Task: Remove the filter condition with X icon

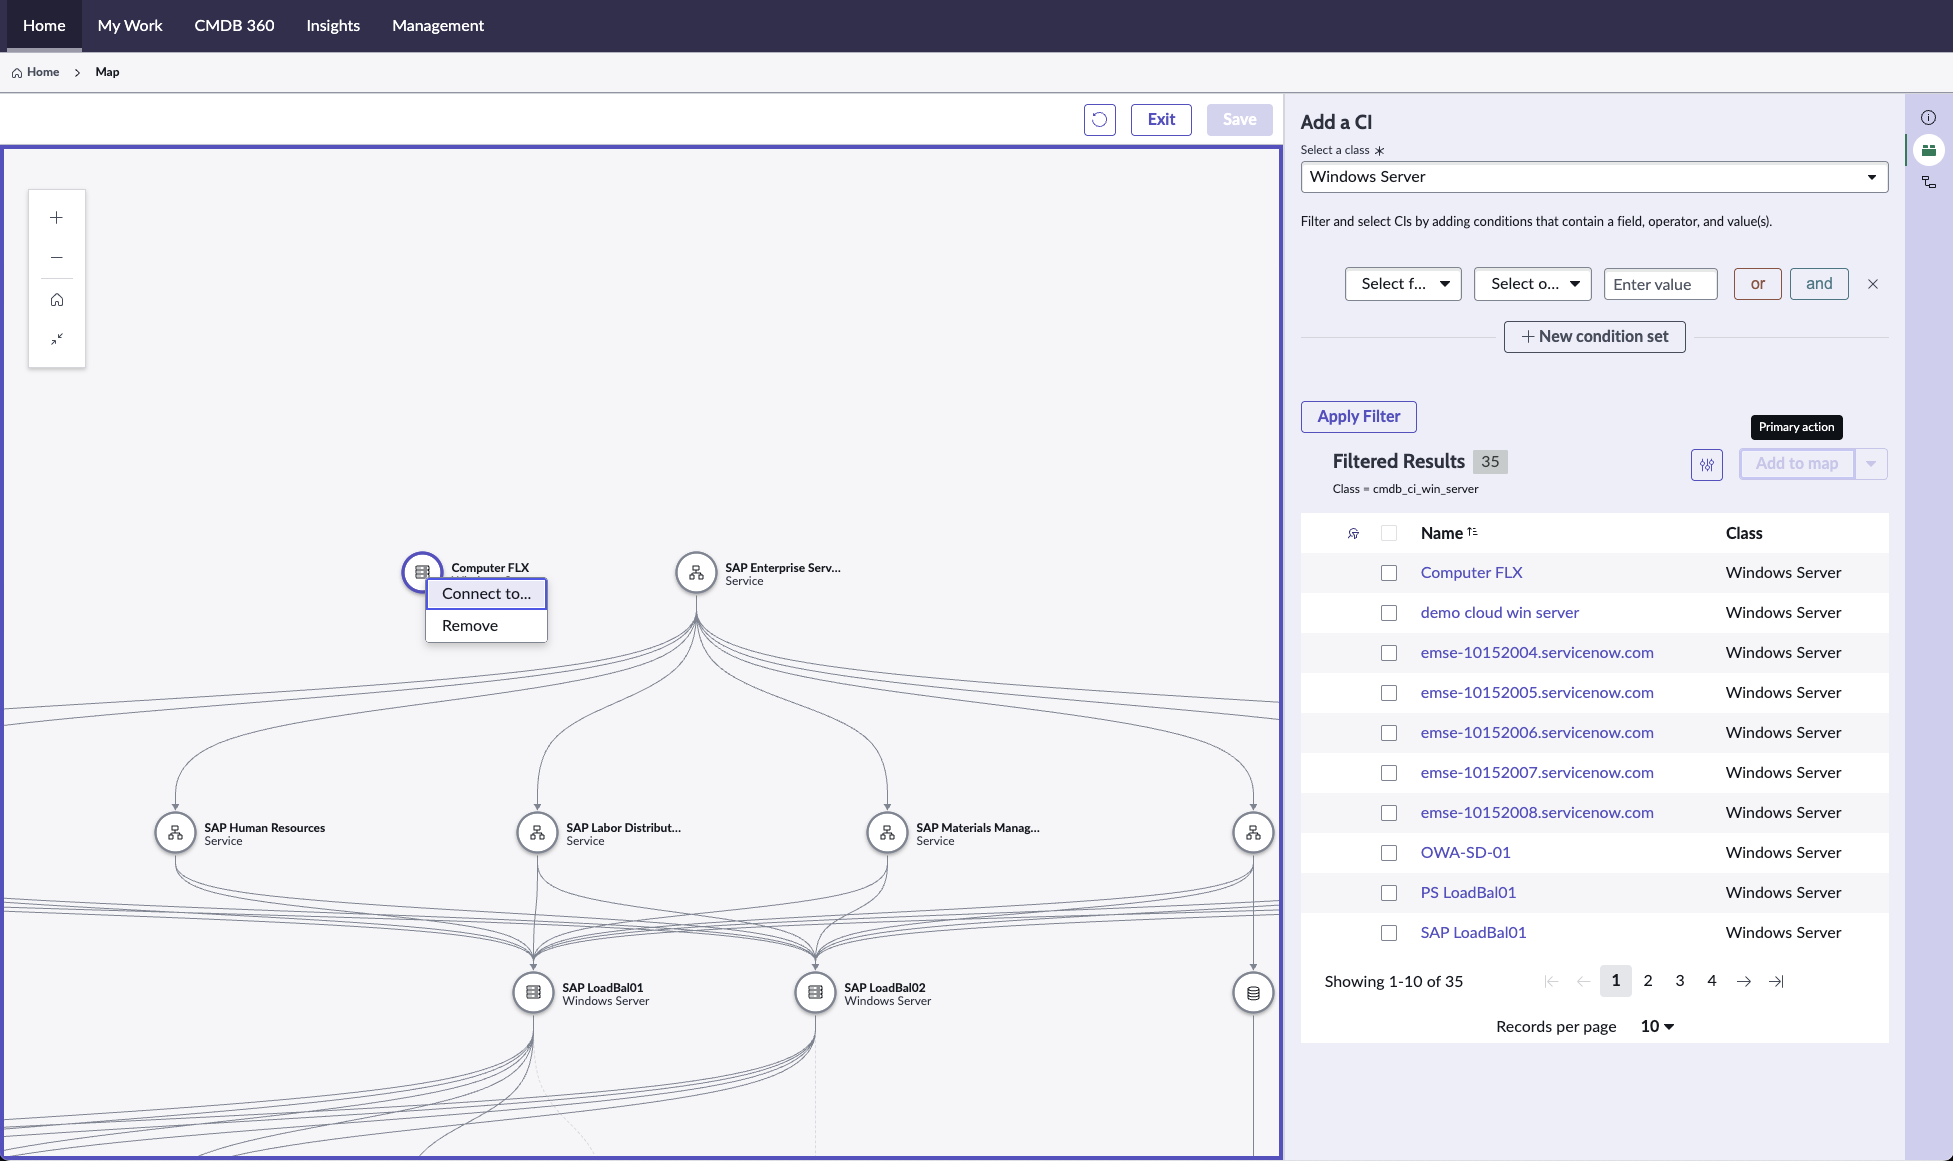Action: 1873,285
